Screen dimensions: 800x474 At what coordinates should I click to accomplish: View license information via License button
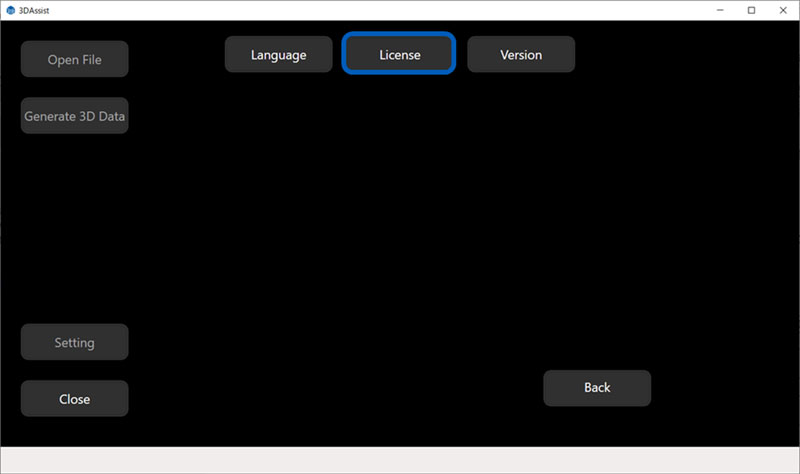point(399,55)
